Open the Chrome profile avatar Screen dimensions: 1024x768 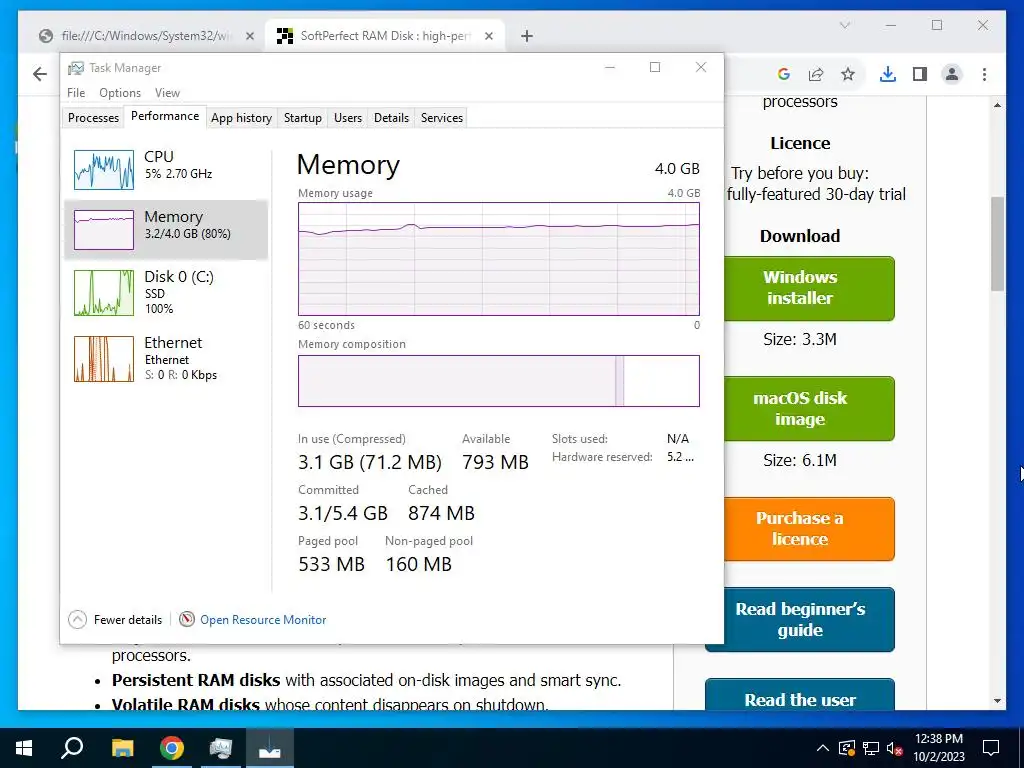[x=952, y=74]
